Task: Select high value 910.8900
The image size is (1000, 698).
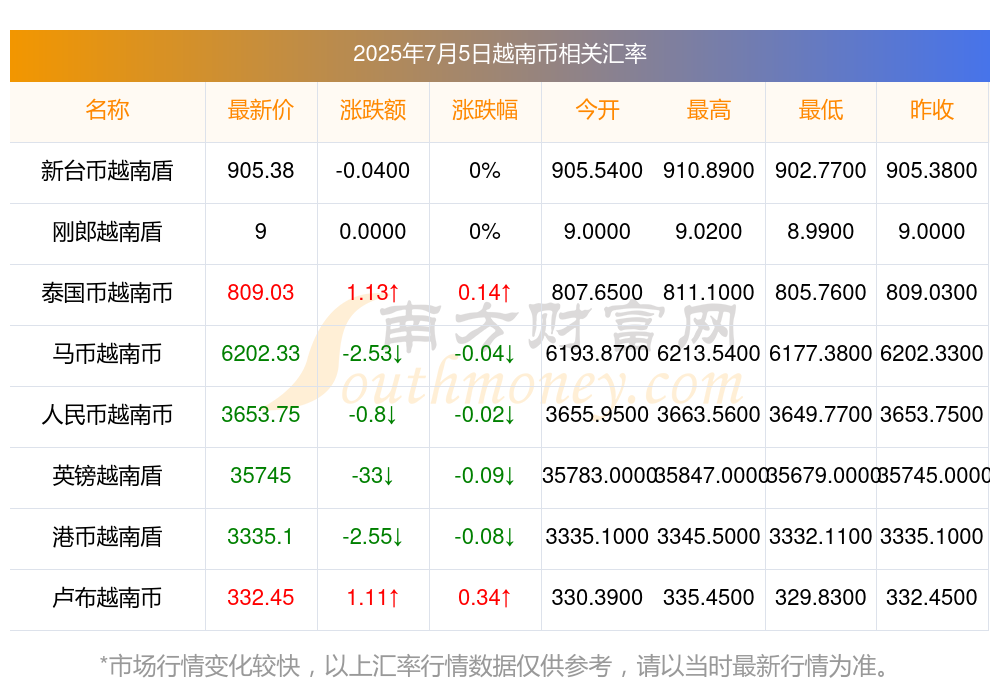Action: point(709,170)
